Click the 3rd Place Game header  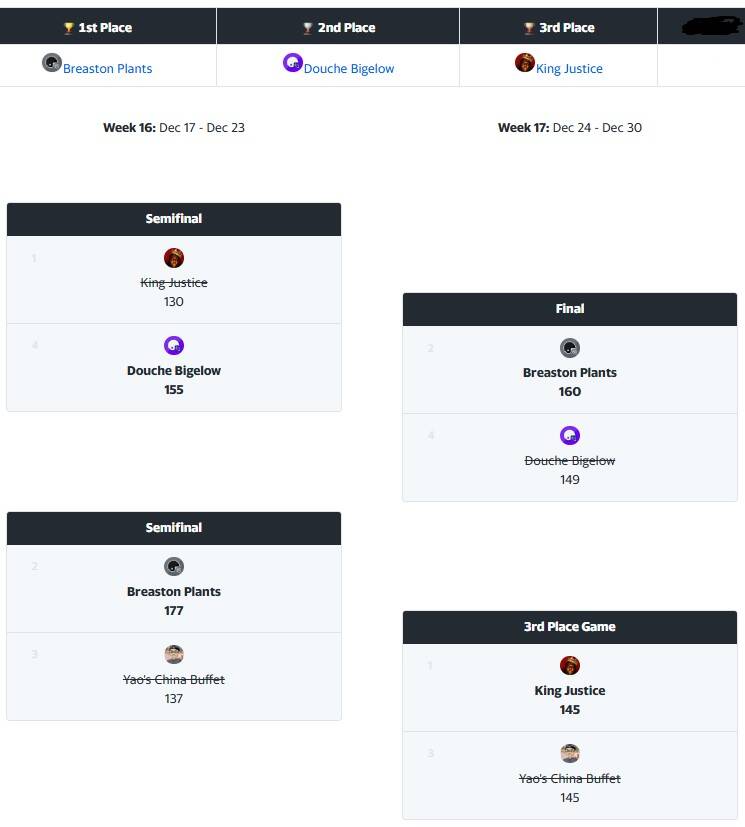569,627
